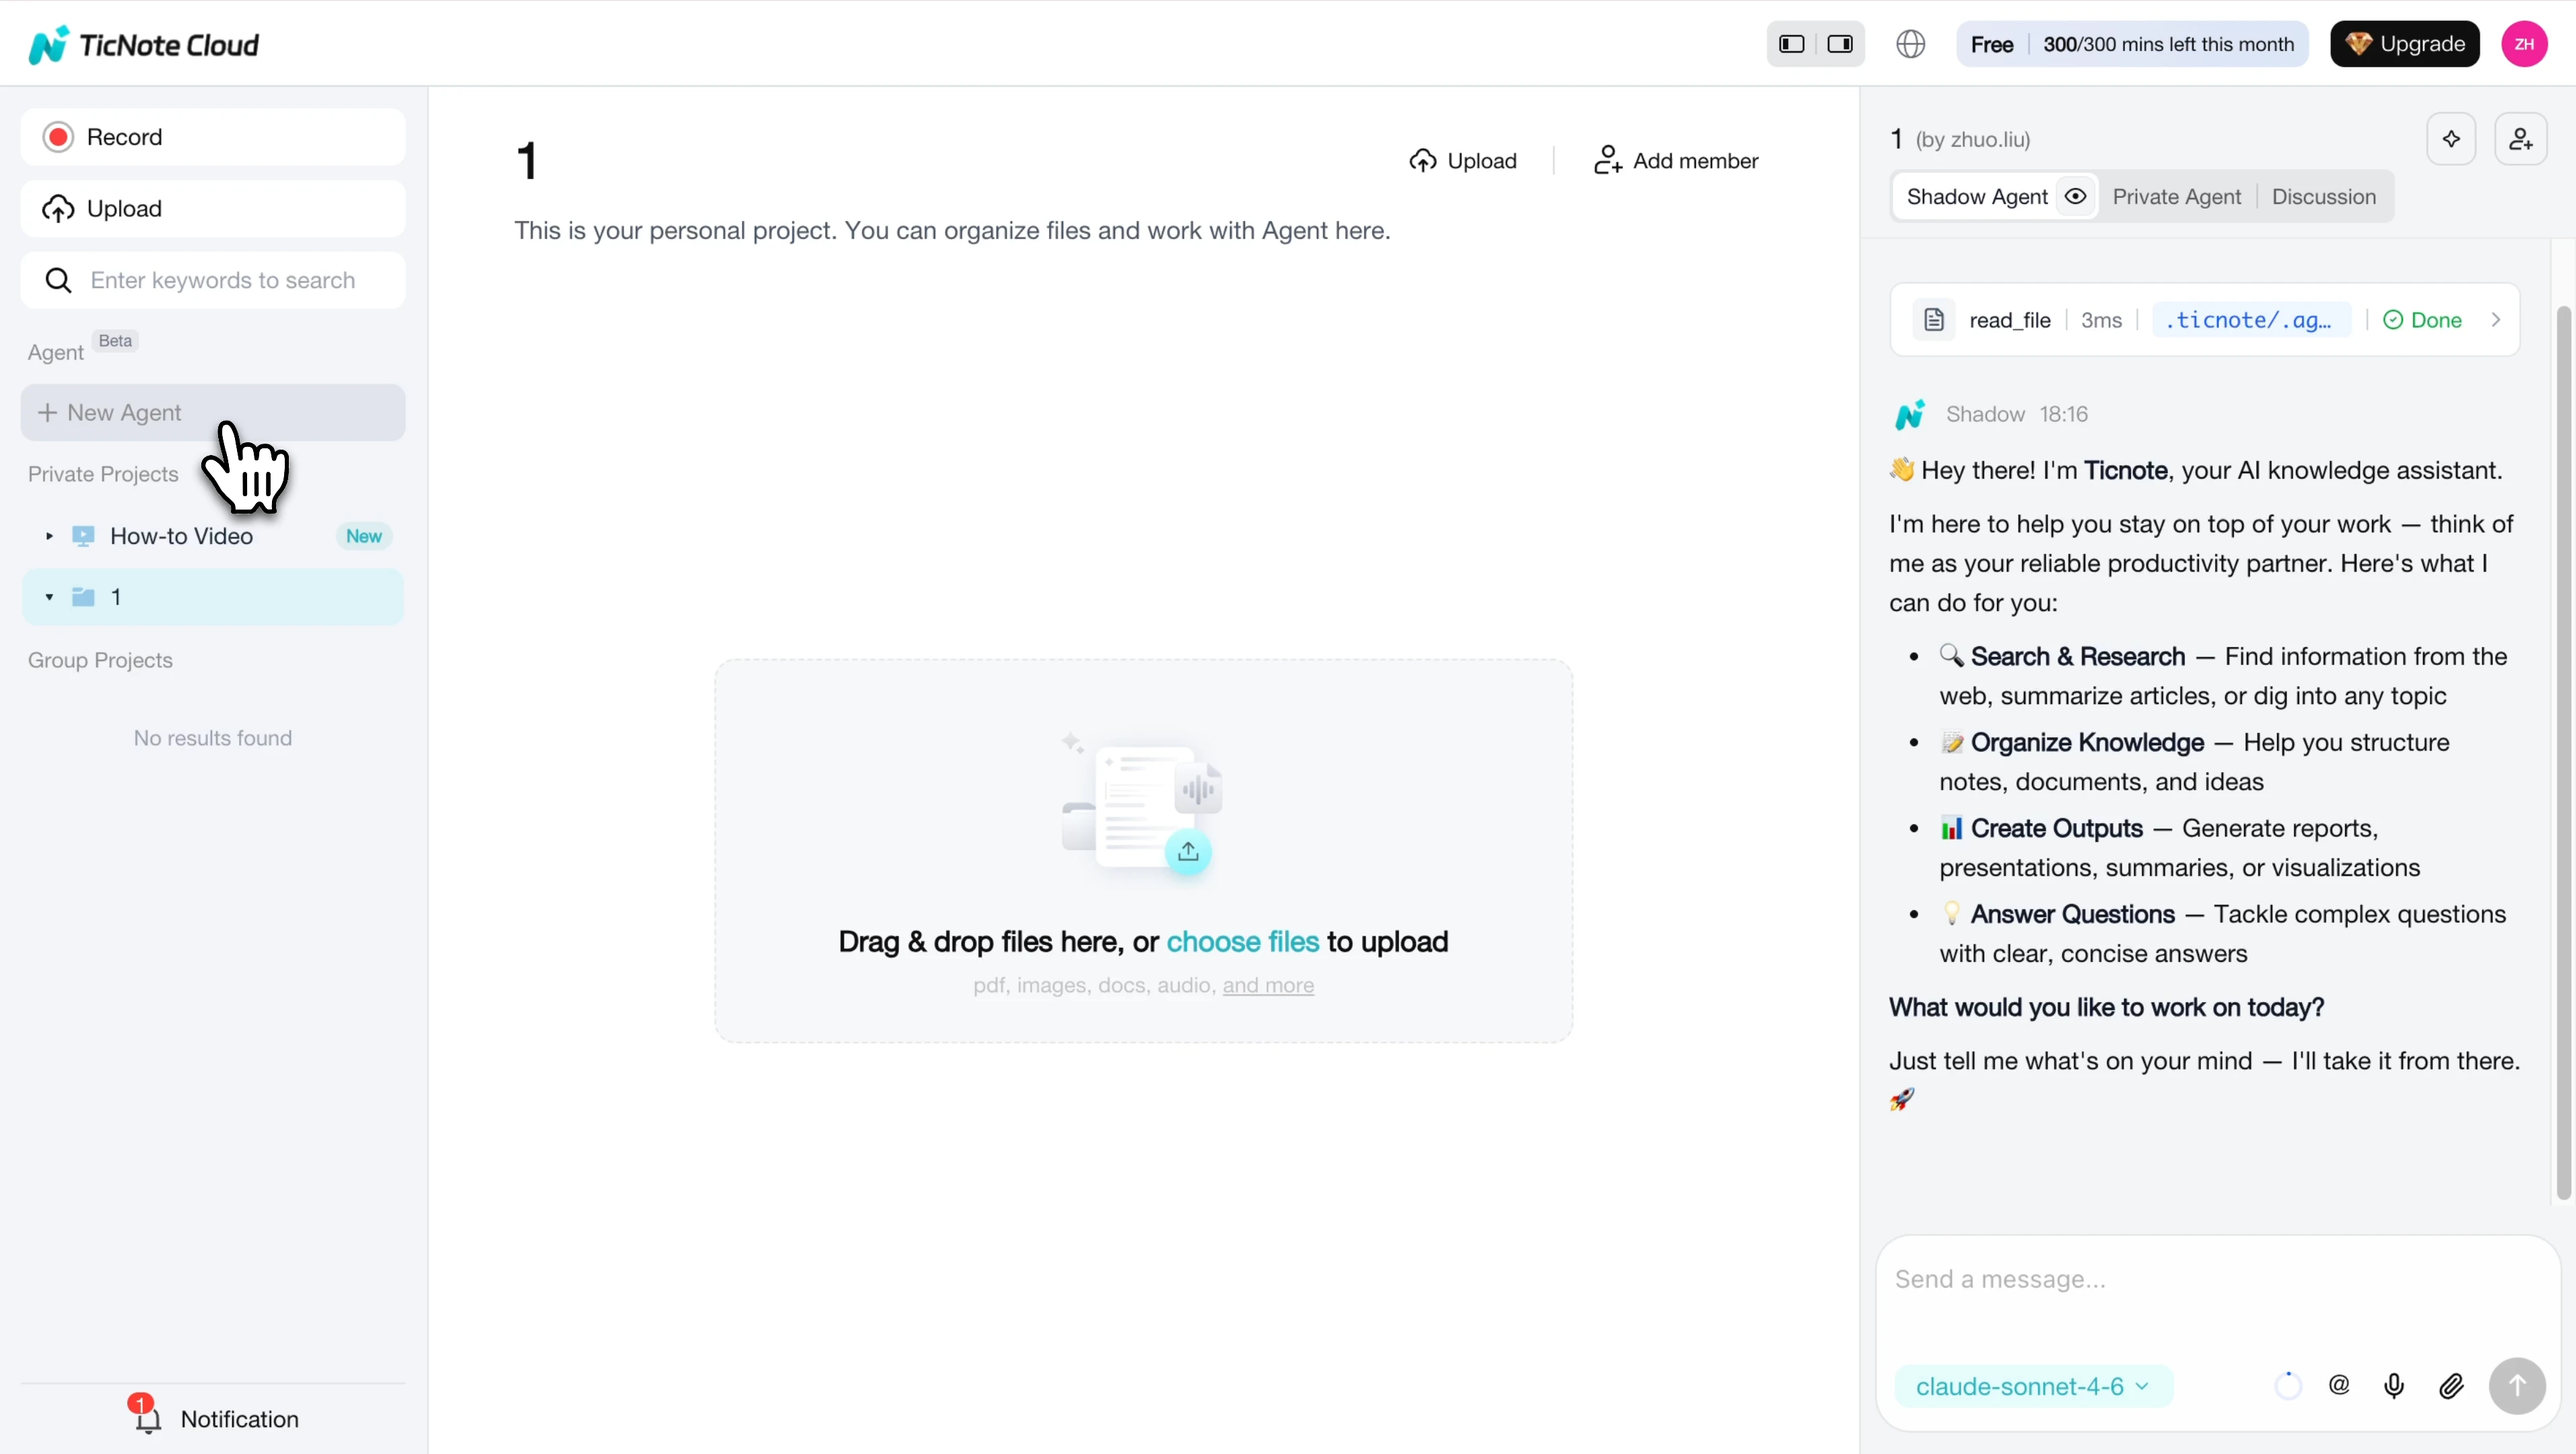
Task: Click Add member in project header
Action: (x=1675, y=161)
